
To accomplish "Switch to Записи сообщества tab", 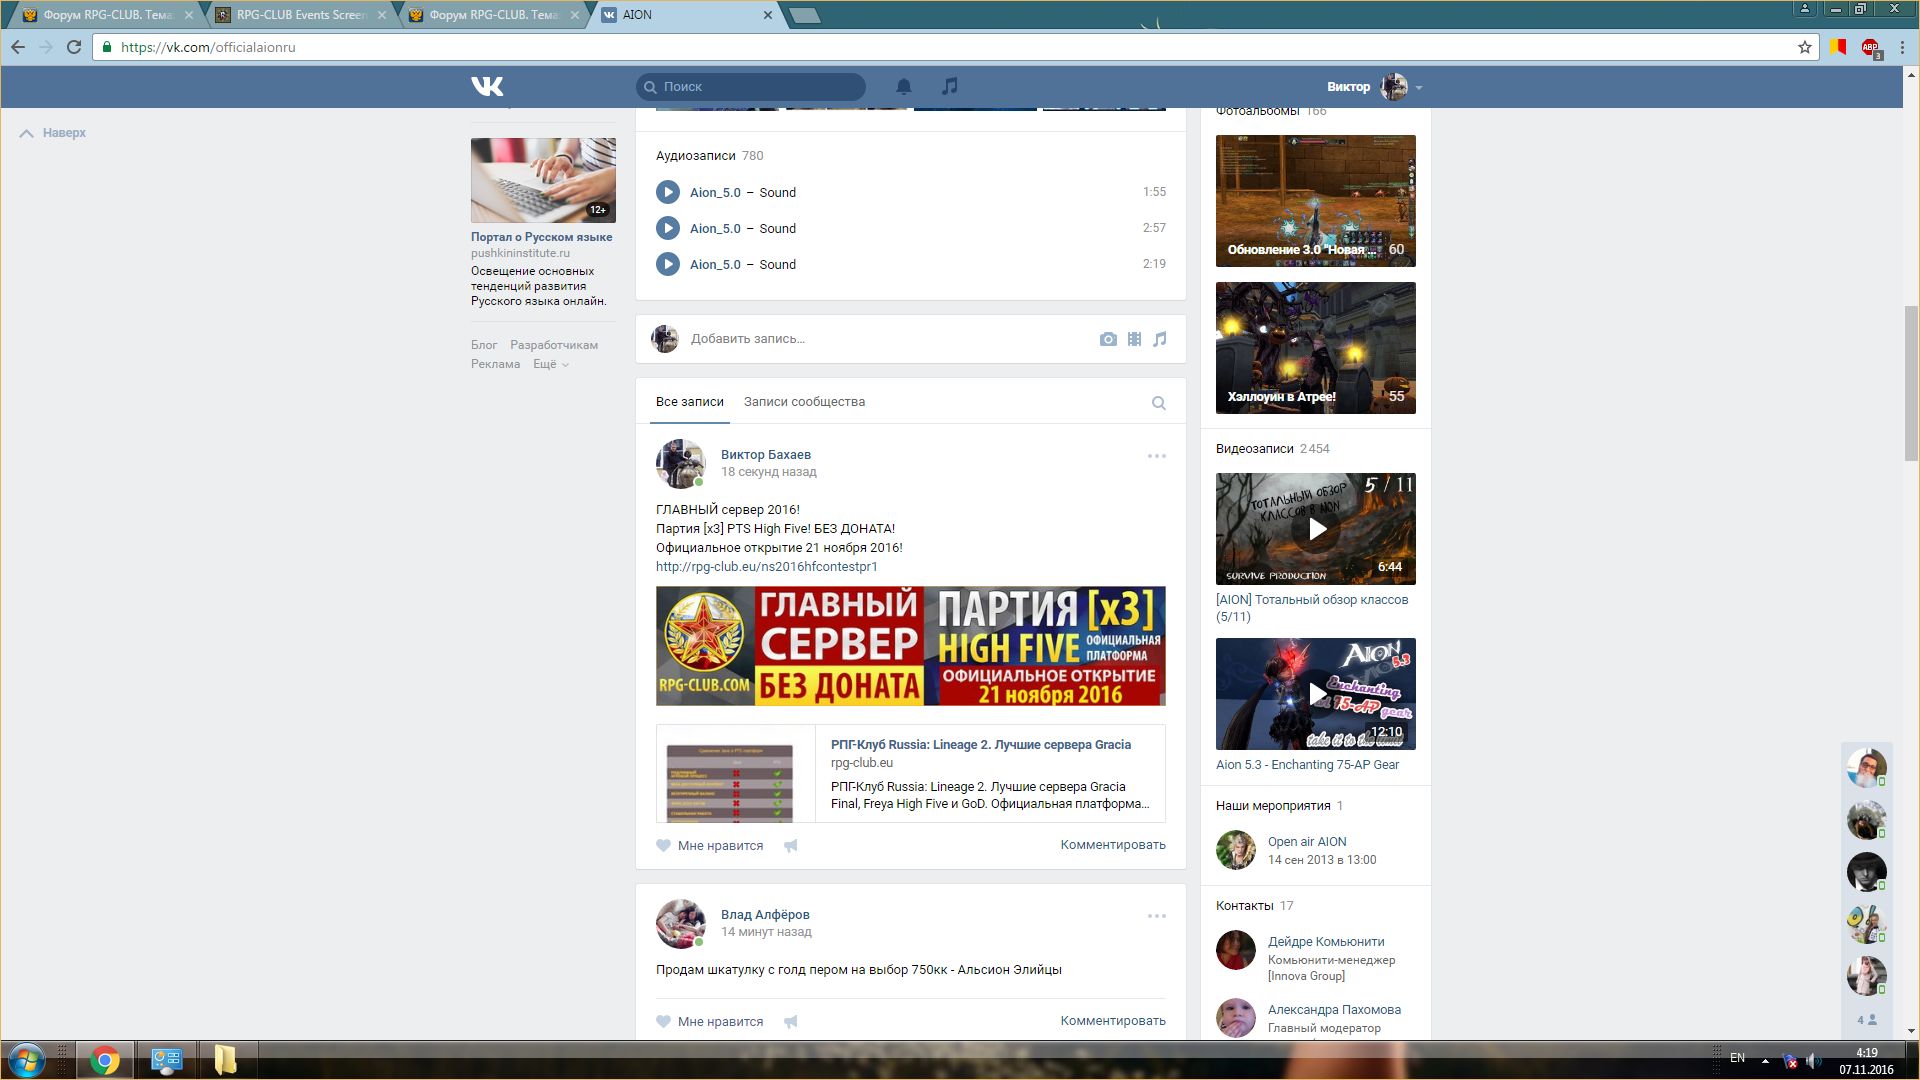I will 804,402.
